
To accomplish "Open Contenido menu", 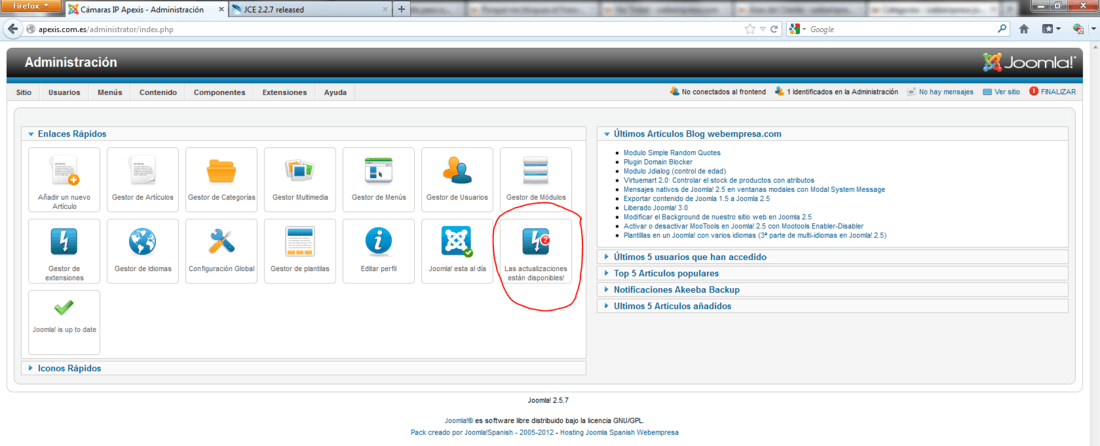I will 158,93.
